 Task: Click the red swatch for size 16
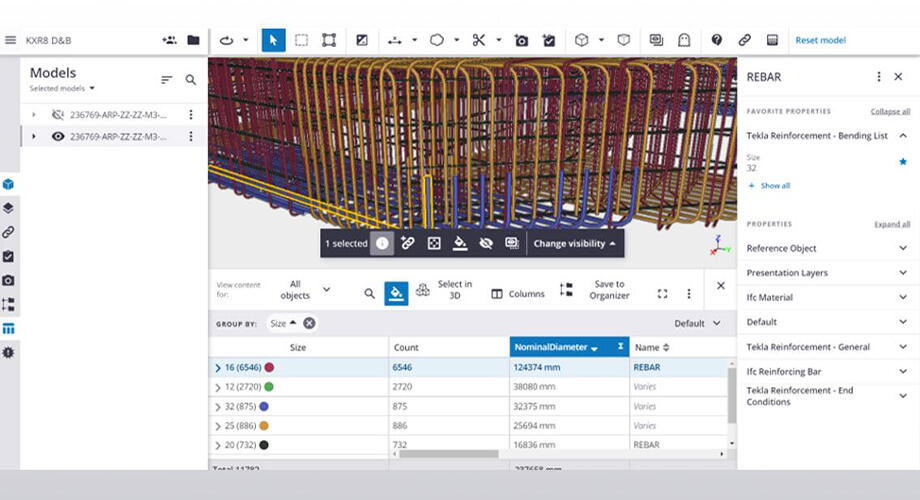[269, 367]
